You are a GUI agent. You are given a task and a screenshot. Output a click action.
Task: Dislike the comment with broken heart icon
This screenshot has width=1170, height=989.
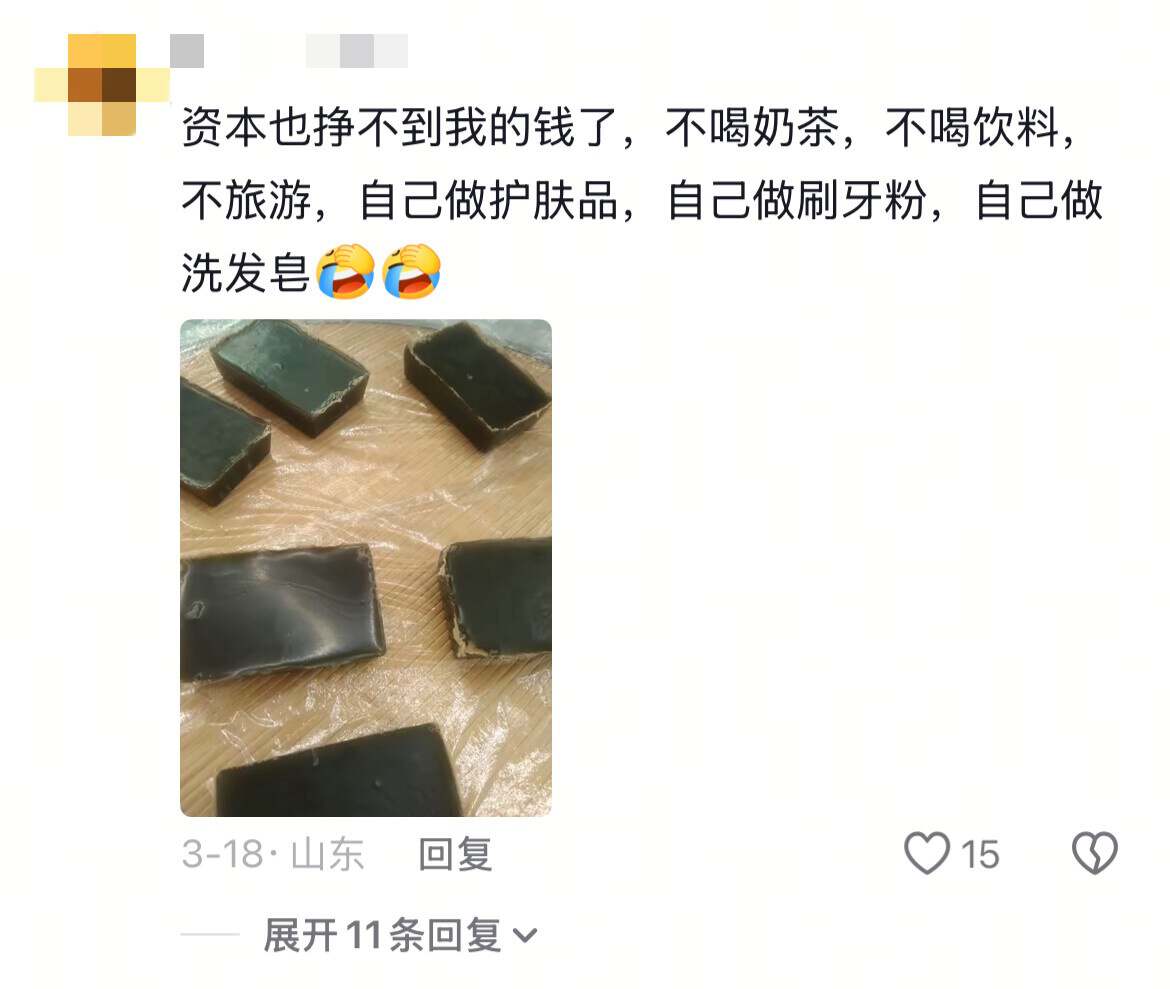coord(1094,852)
